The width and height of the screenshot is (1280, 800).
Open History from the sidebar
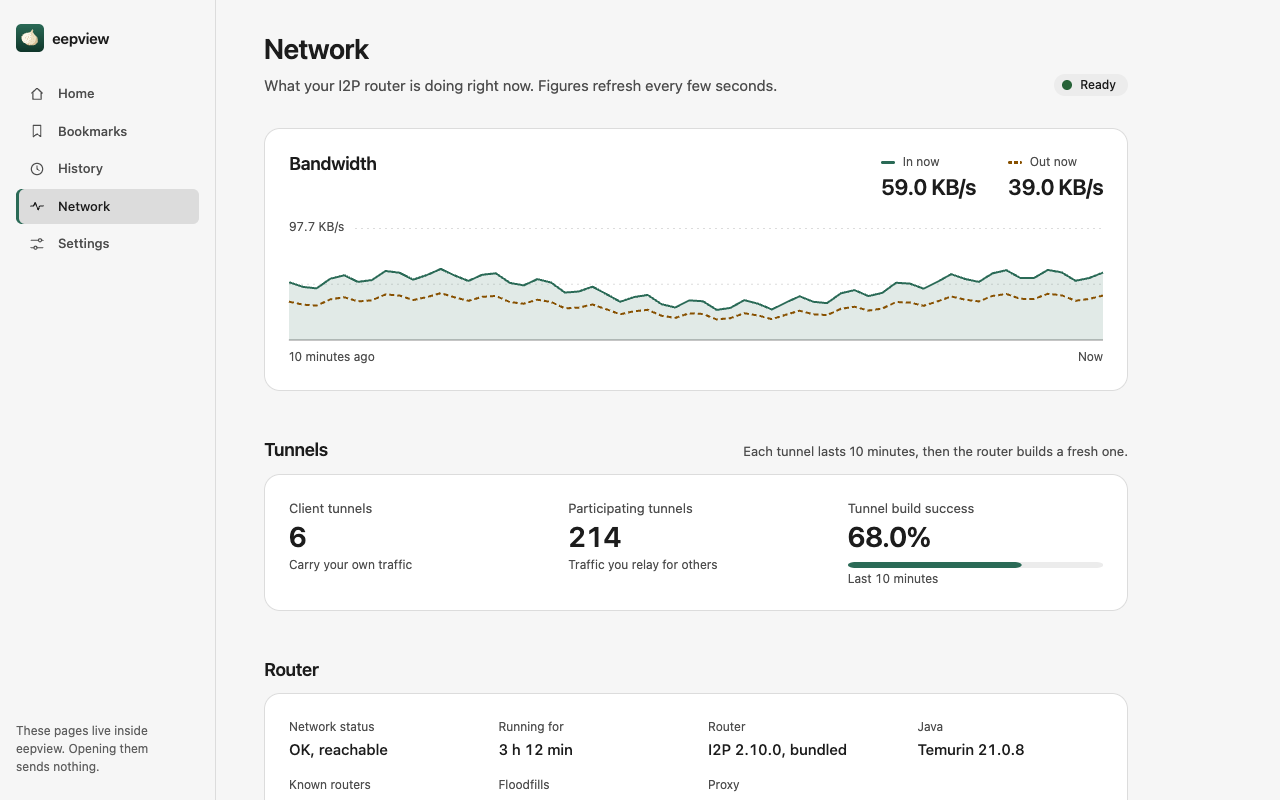point(108,169)
